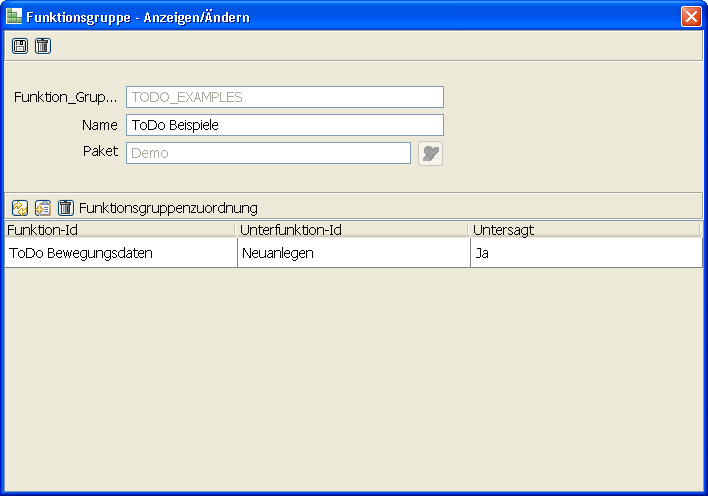The height and width of the screenshot is (496, 708).
Task: Select the ToDo Bewegungsdaten table cell
Action: [x=118, y=253]
